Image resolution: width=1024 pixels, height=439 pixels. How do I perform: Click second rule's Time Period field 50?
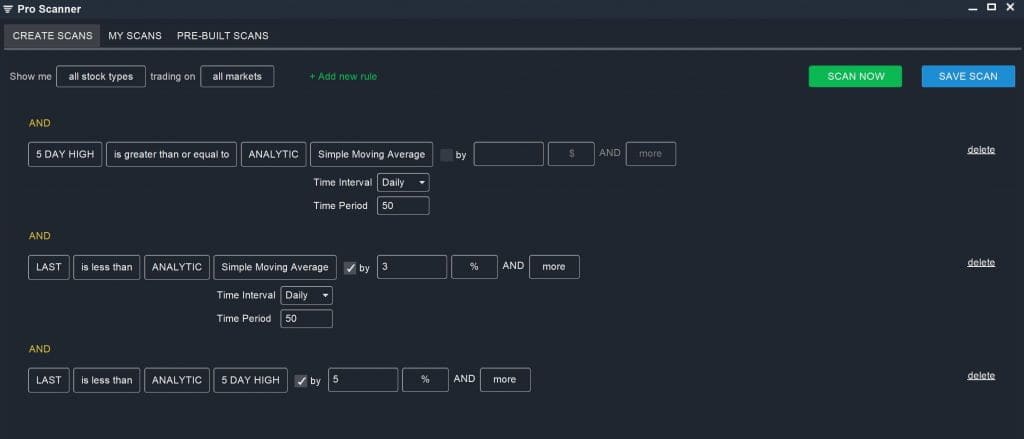[307, 319]
